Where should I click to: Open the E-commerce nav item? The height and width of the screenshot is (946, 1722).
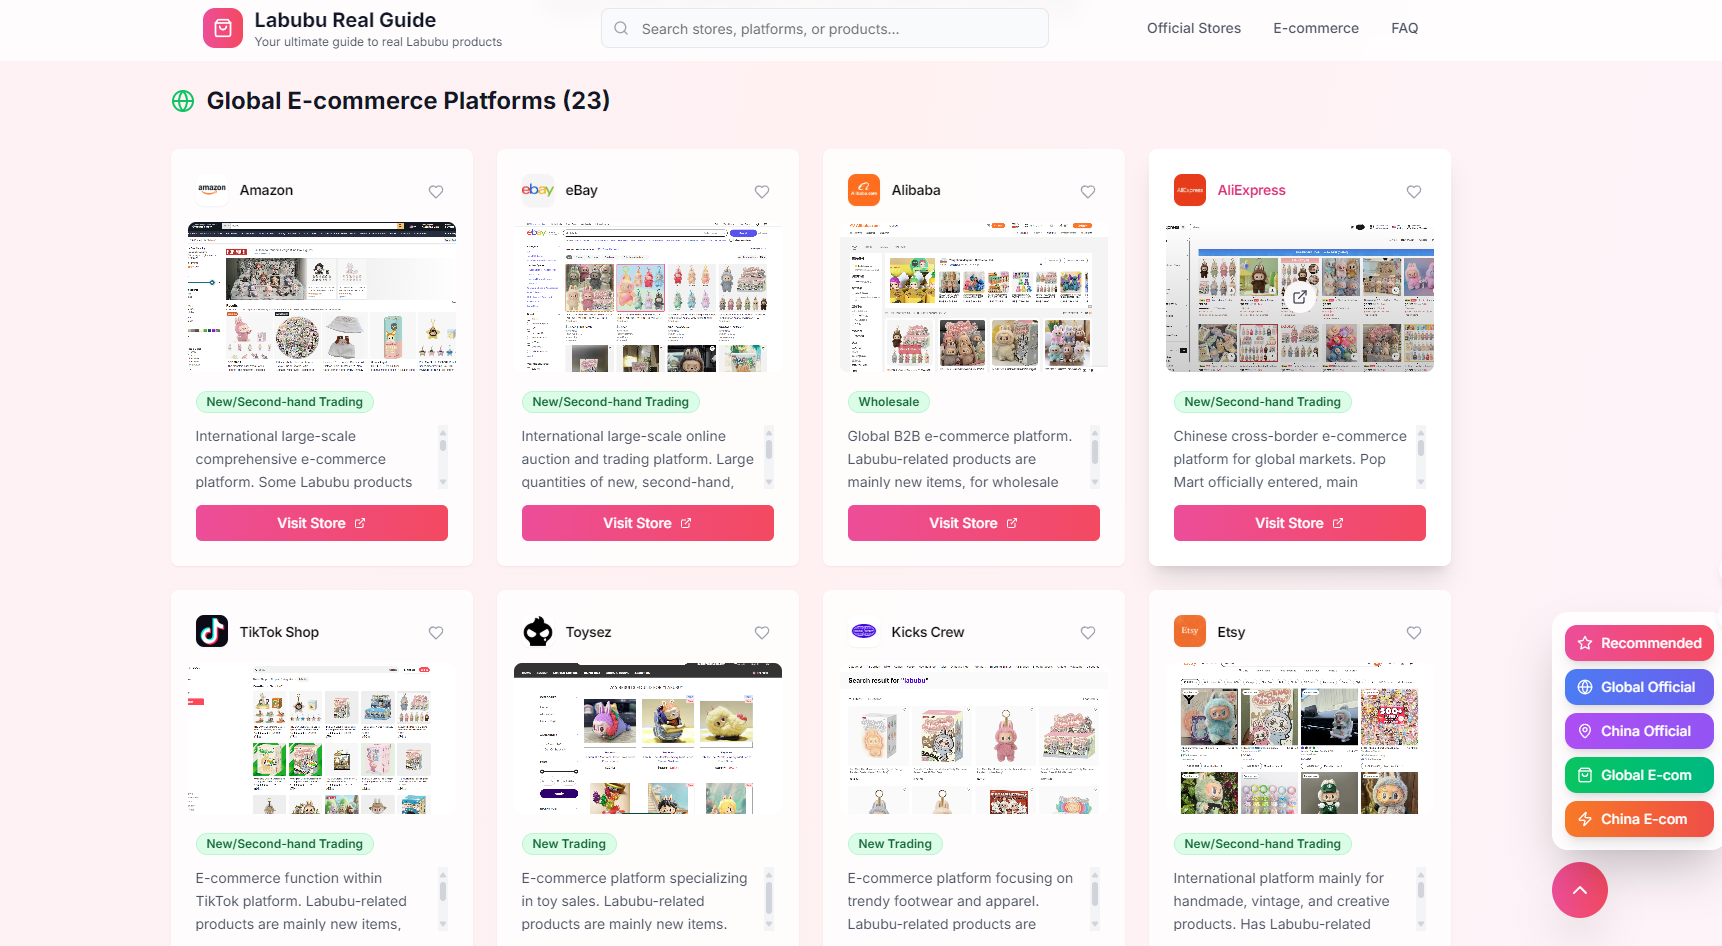1316,28
